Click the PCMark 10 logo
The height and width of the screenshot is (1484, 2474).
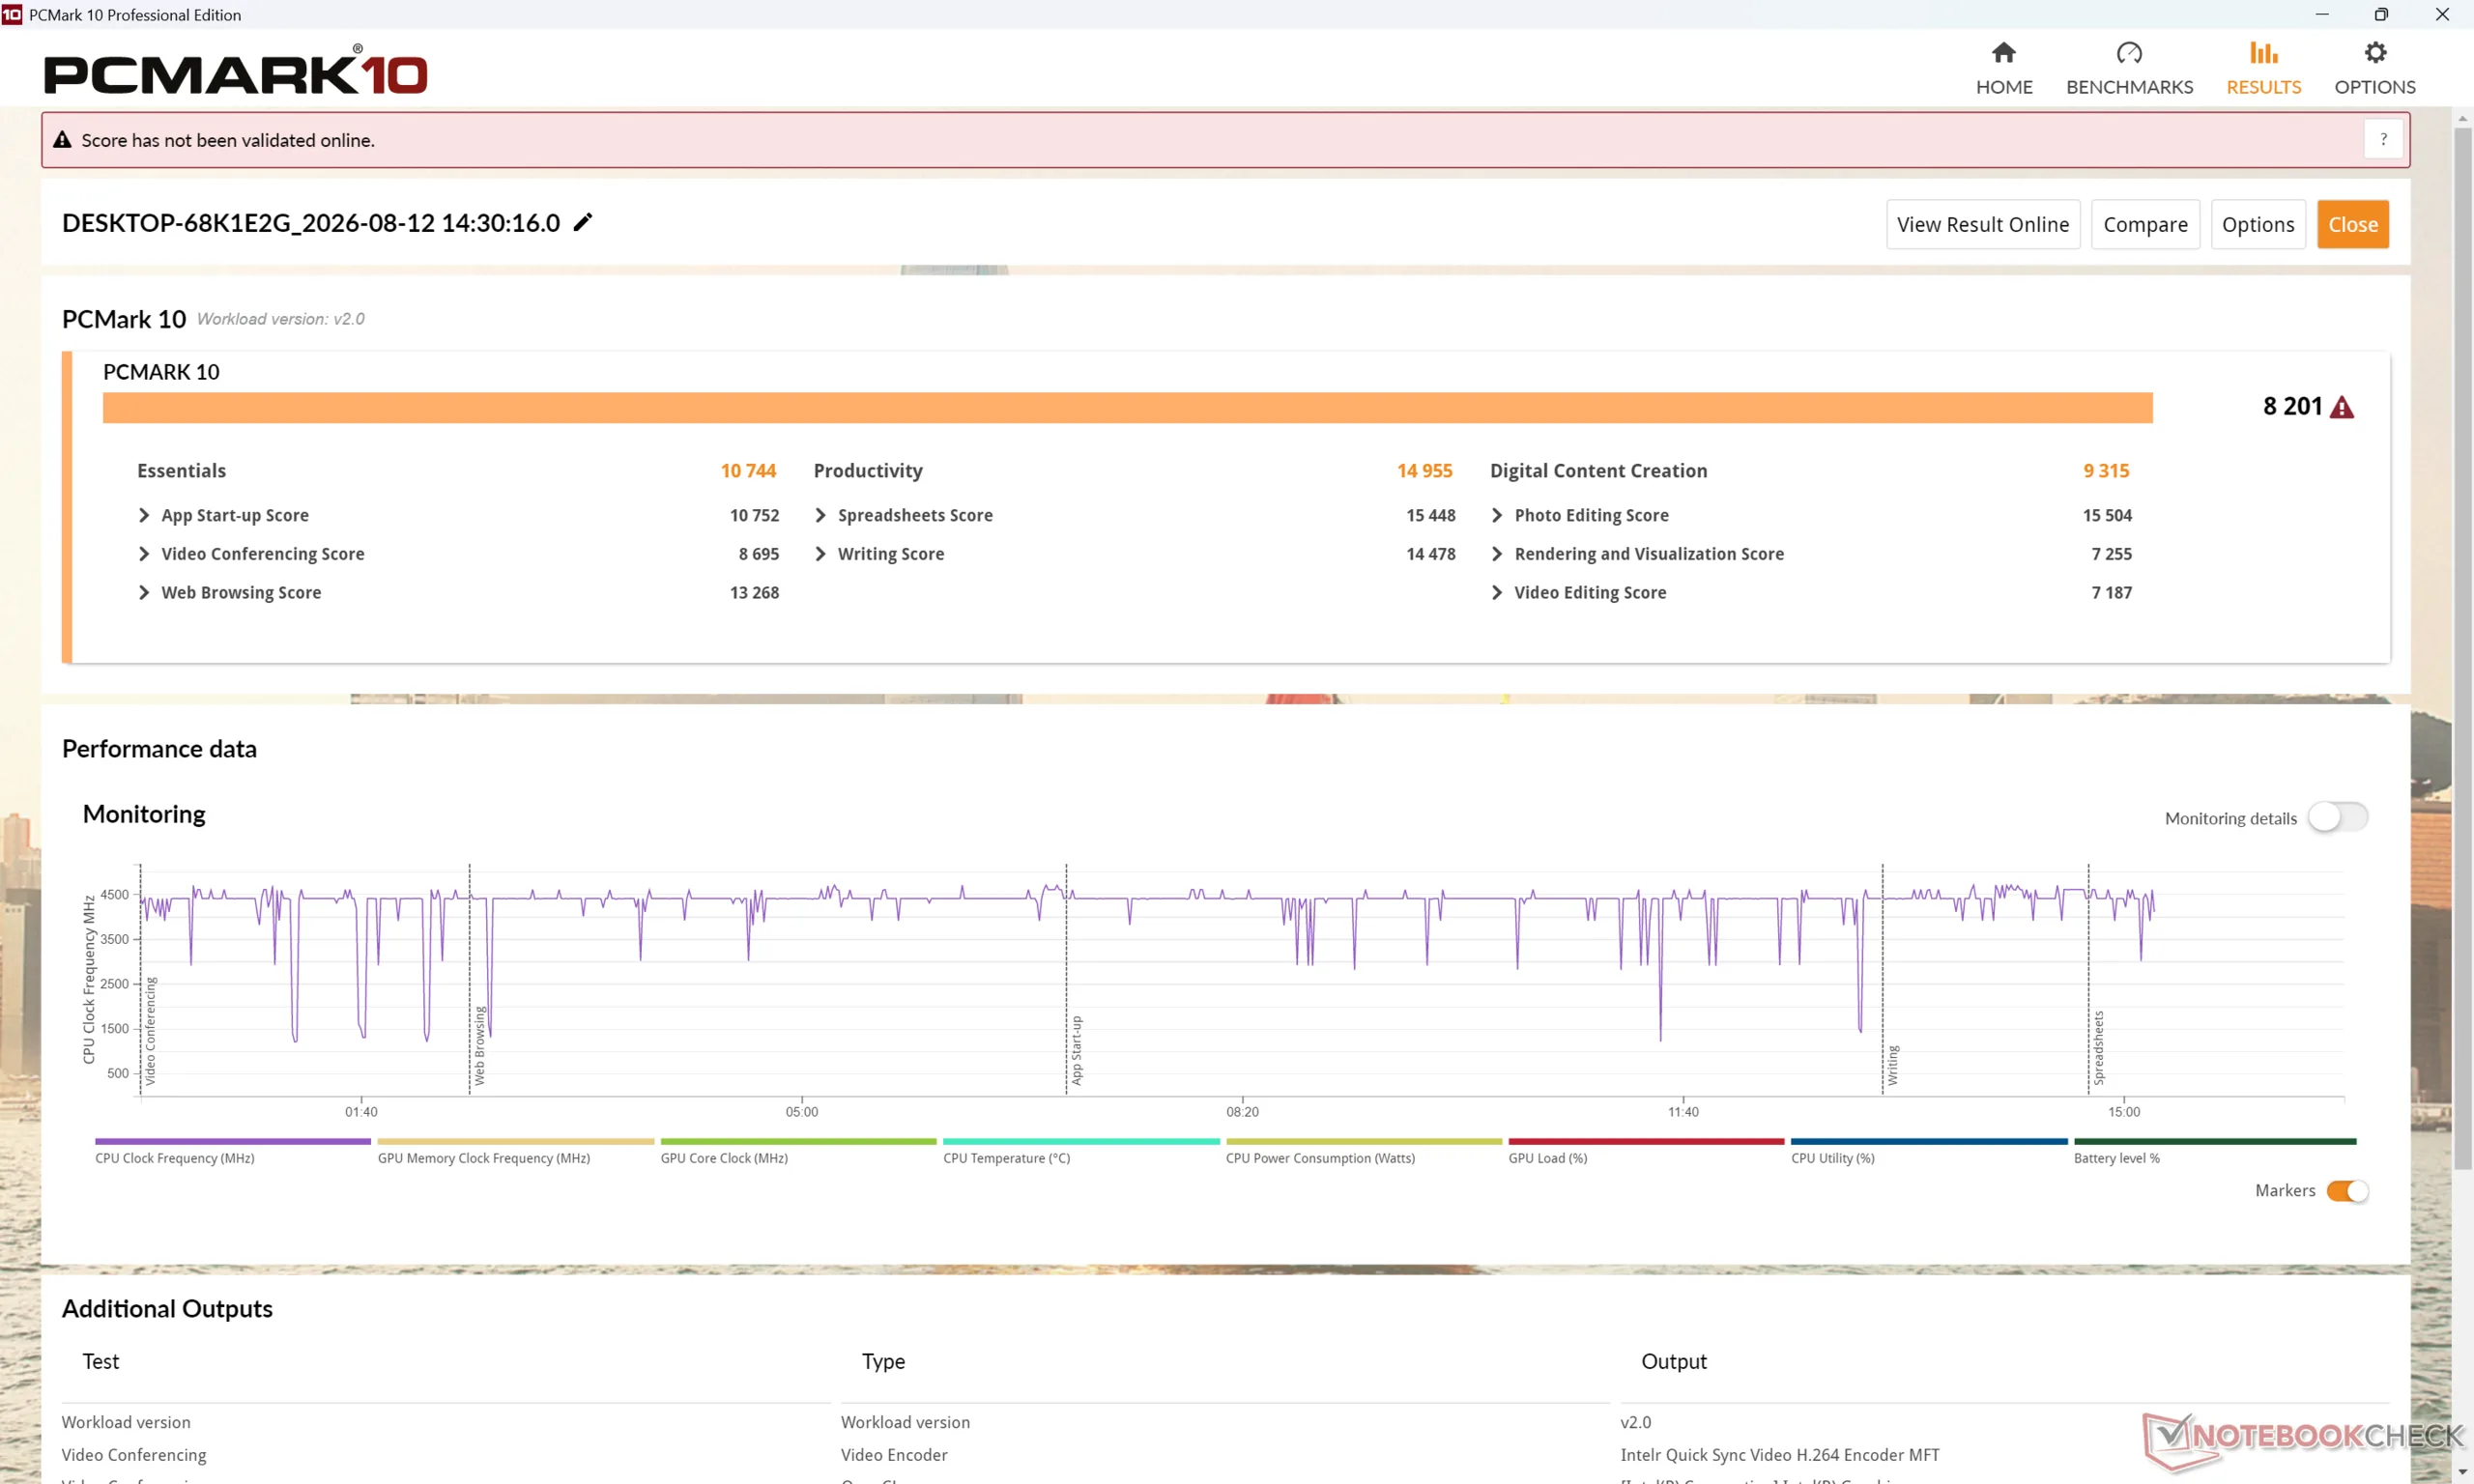pos(235,70)
